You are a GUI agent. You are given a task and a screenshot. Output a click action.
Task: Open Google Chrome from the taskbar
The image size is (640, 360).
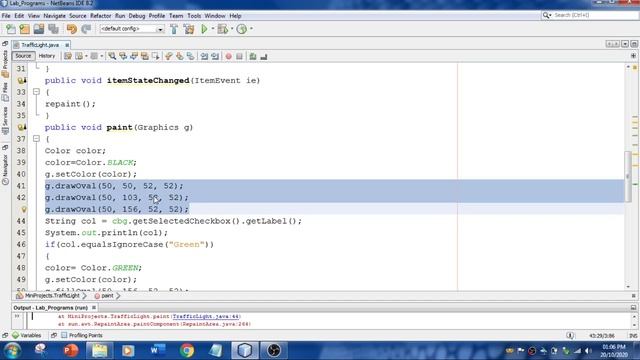pyautogui.click(x=187, y=350)
